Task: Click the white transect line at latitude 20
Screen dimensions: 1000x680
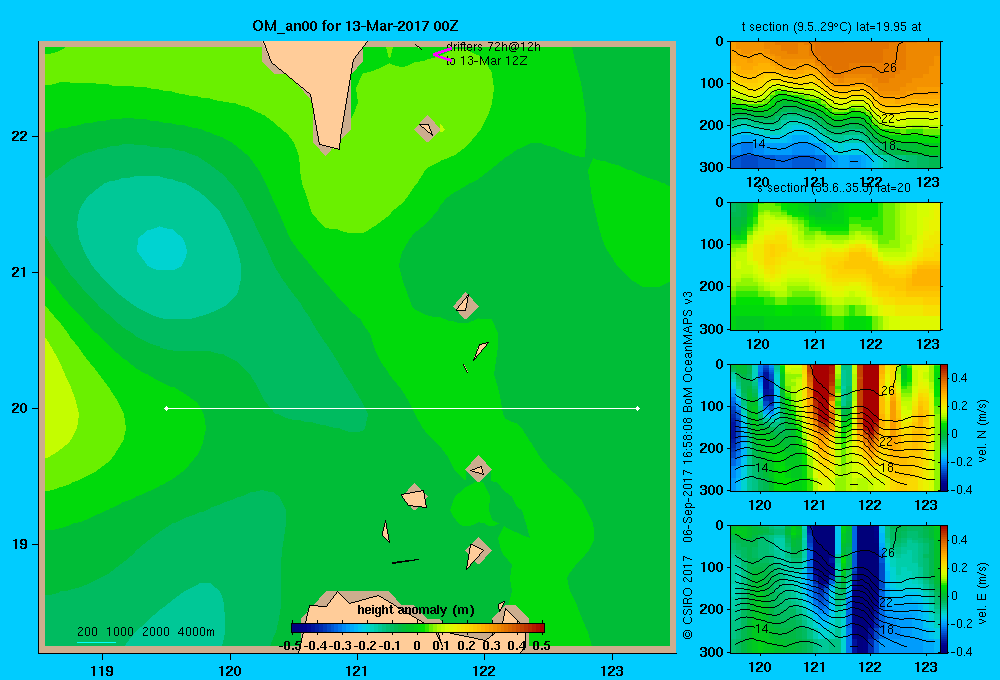Action: pos(402,408)
